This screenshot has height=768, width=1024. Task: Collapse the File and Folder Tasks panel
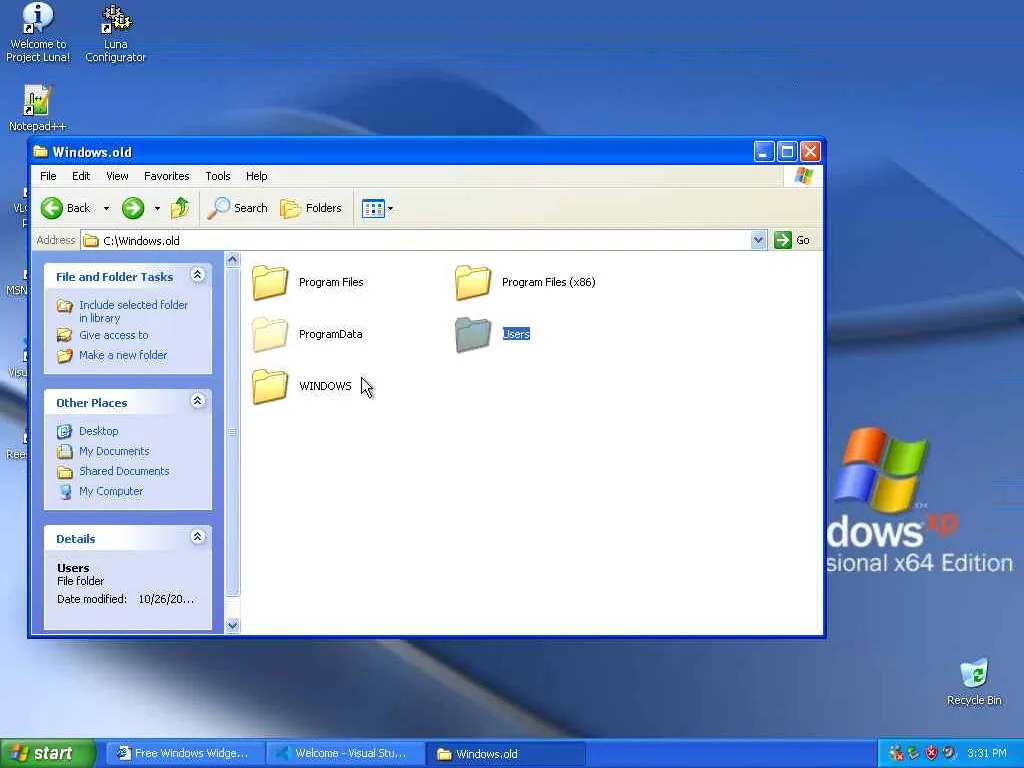pos(198,275)
